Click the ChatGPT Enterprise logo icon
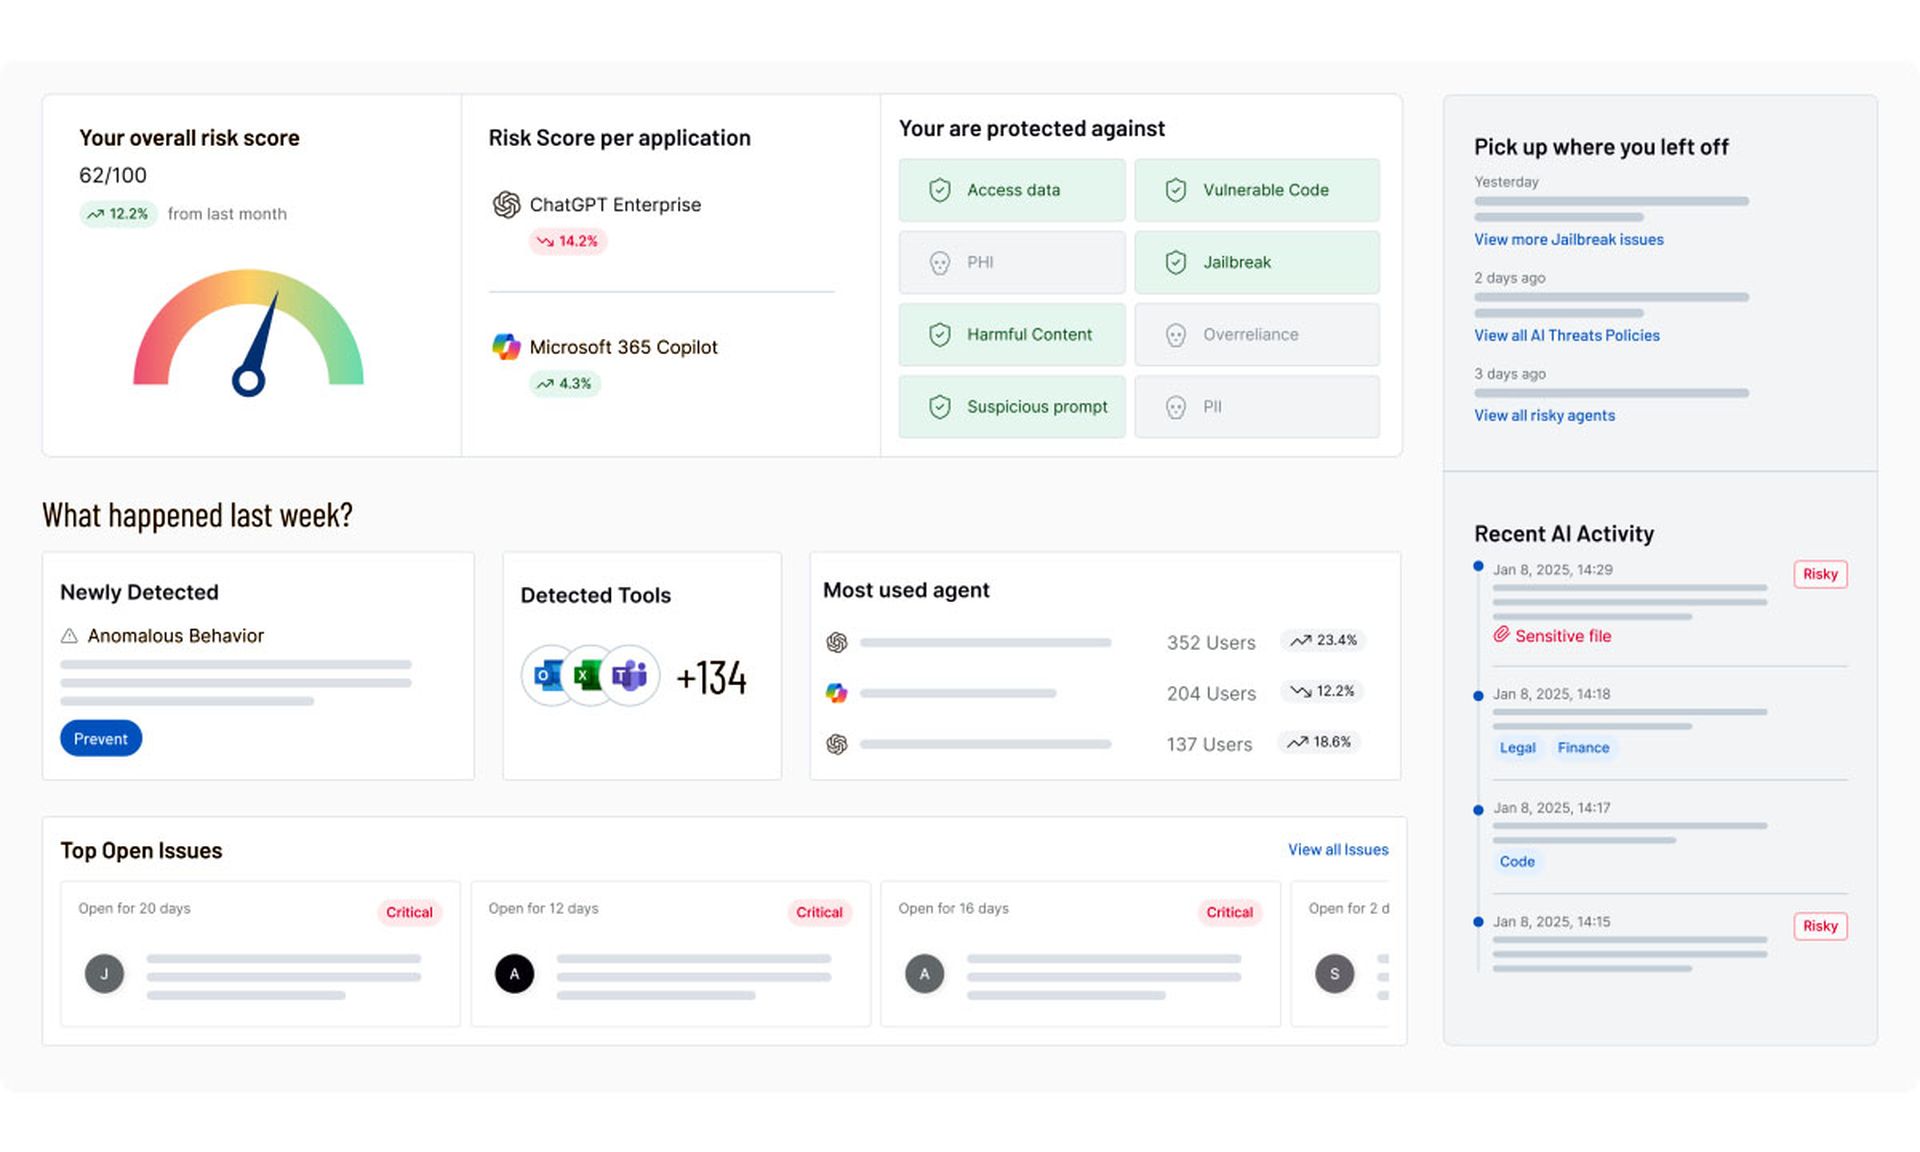 coord(506,205)
